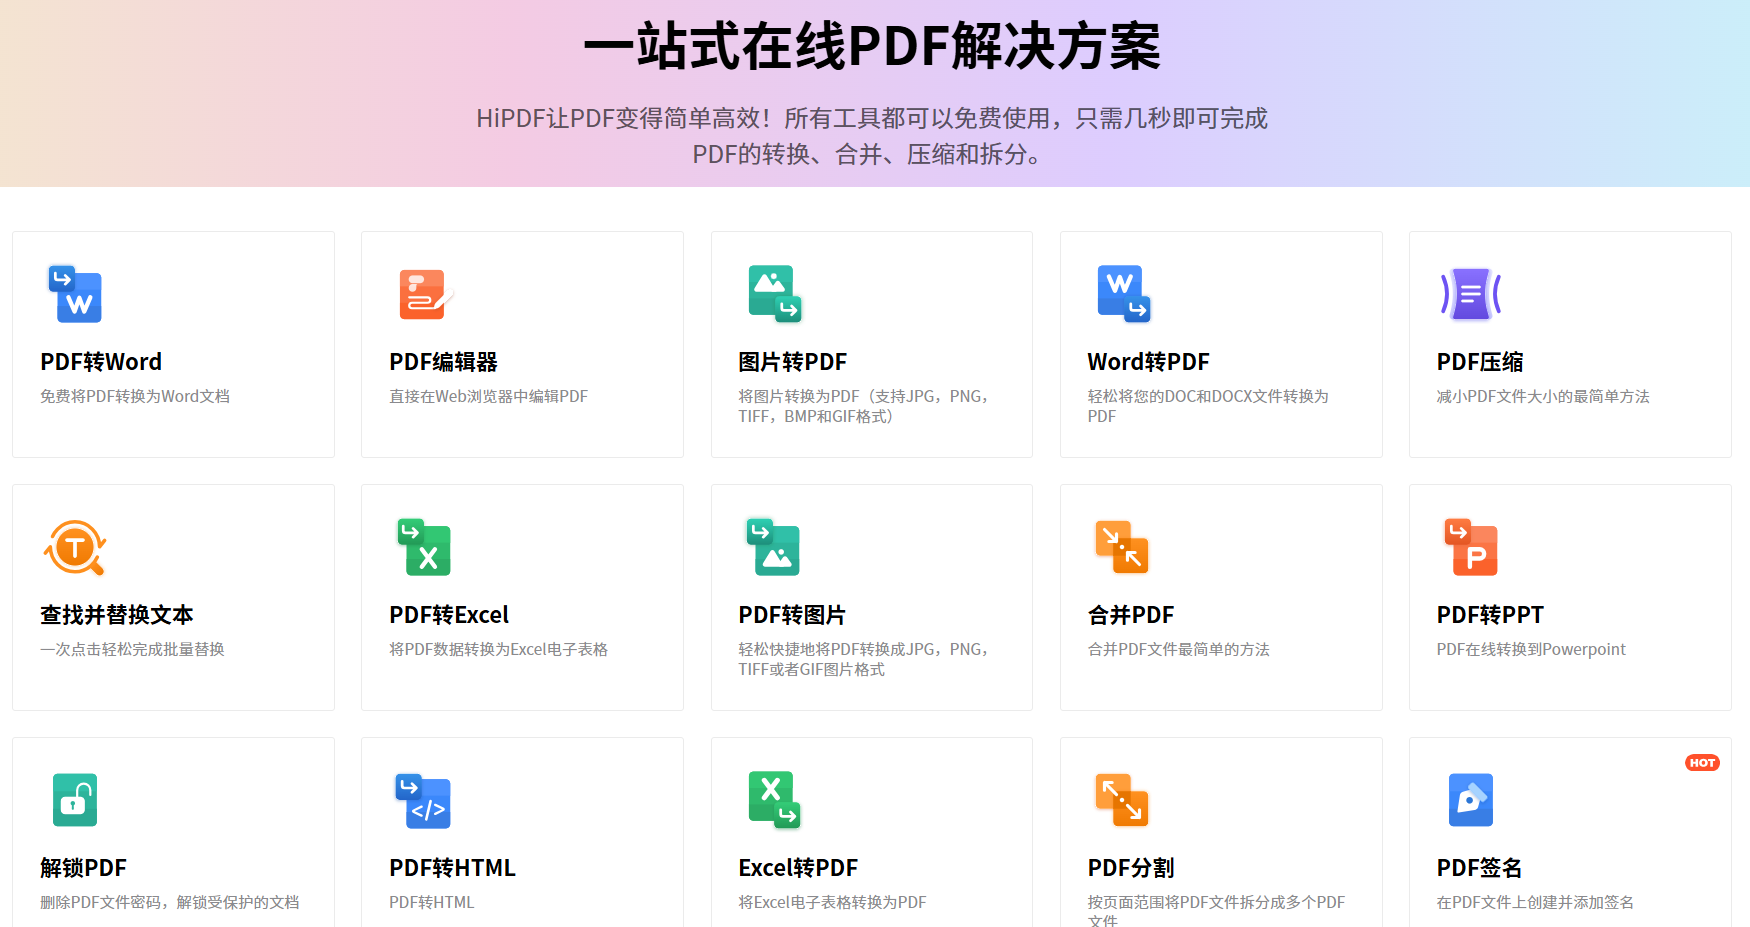Click description 免费将PDF转换为Word文档

135,397
